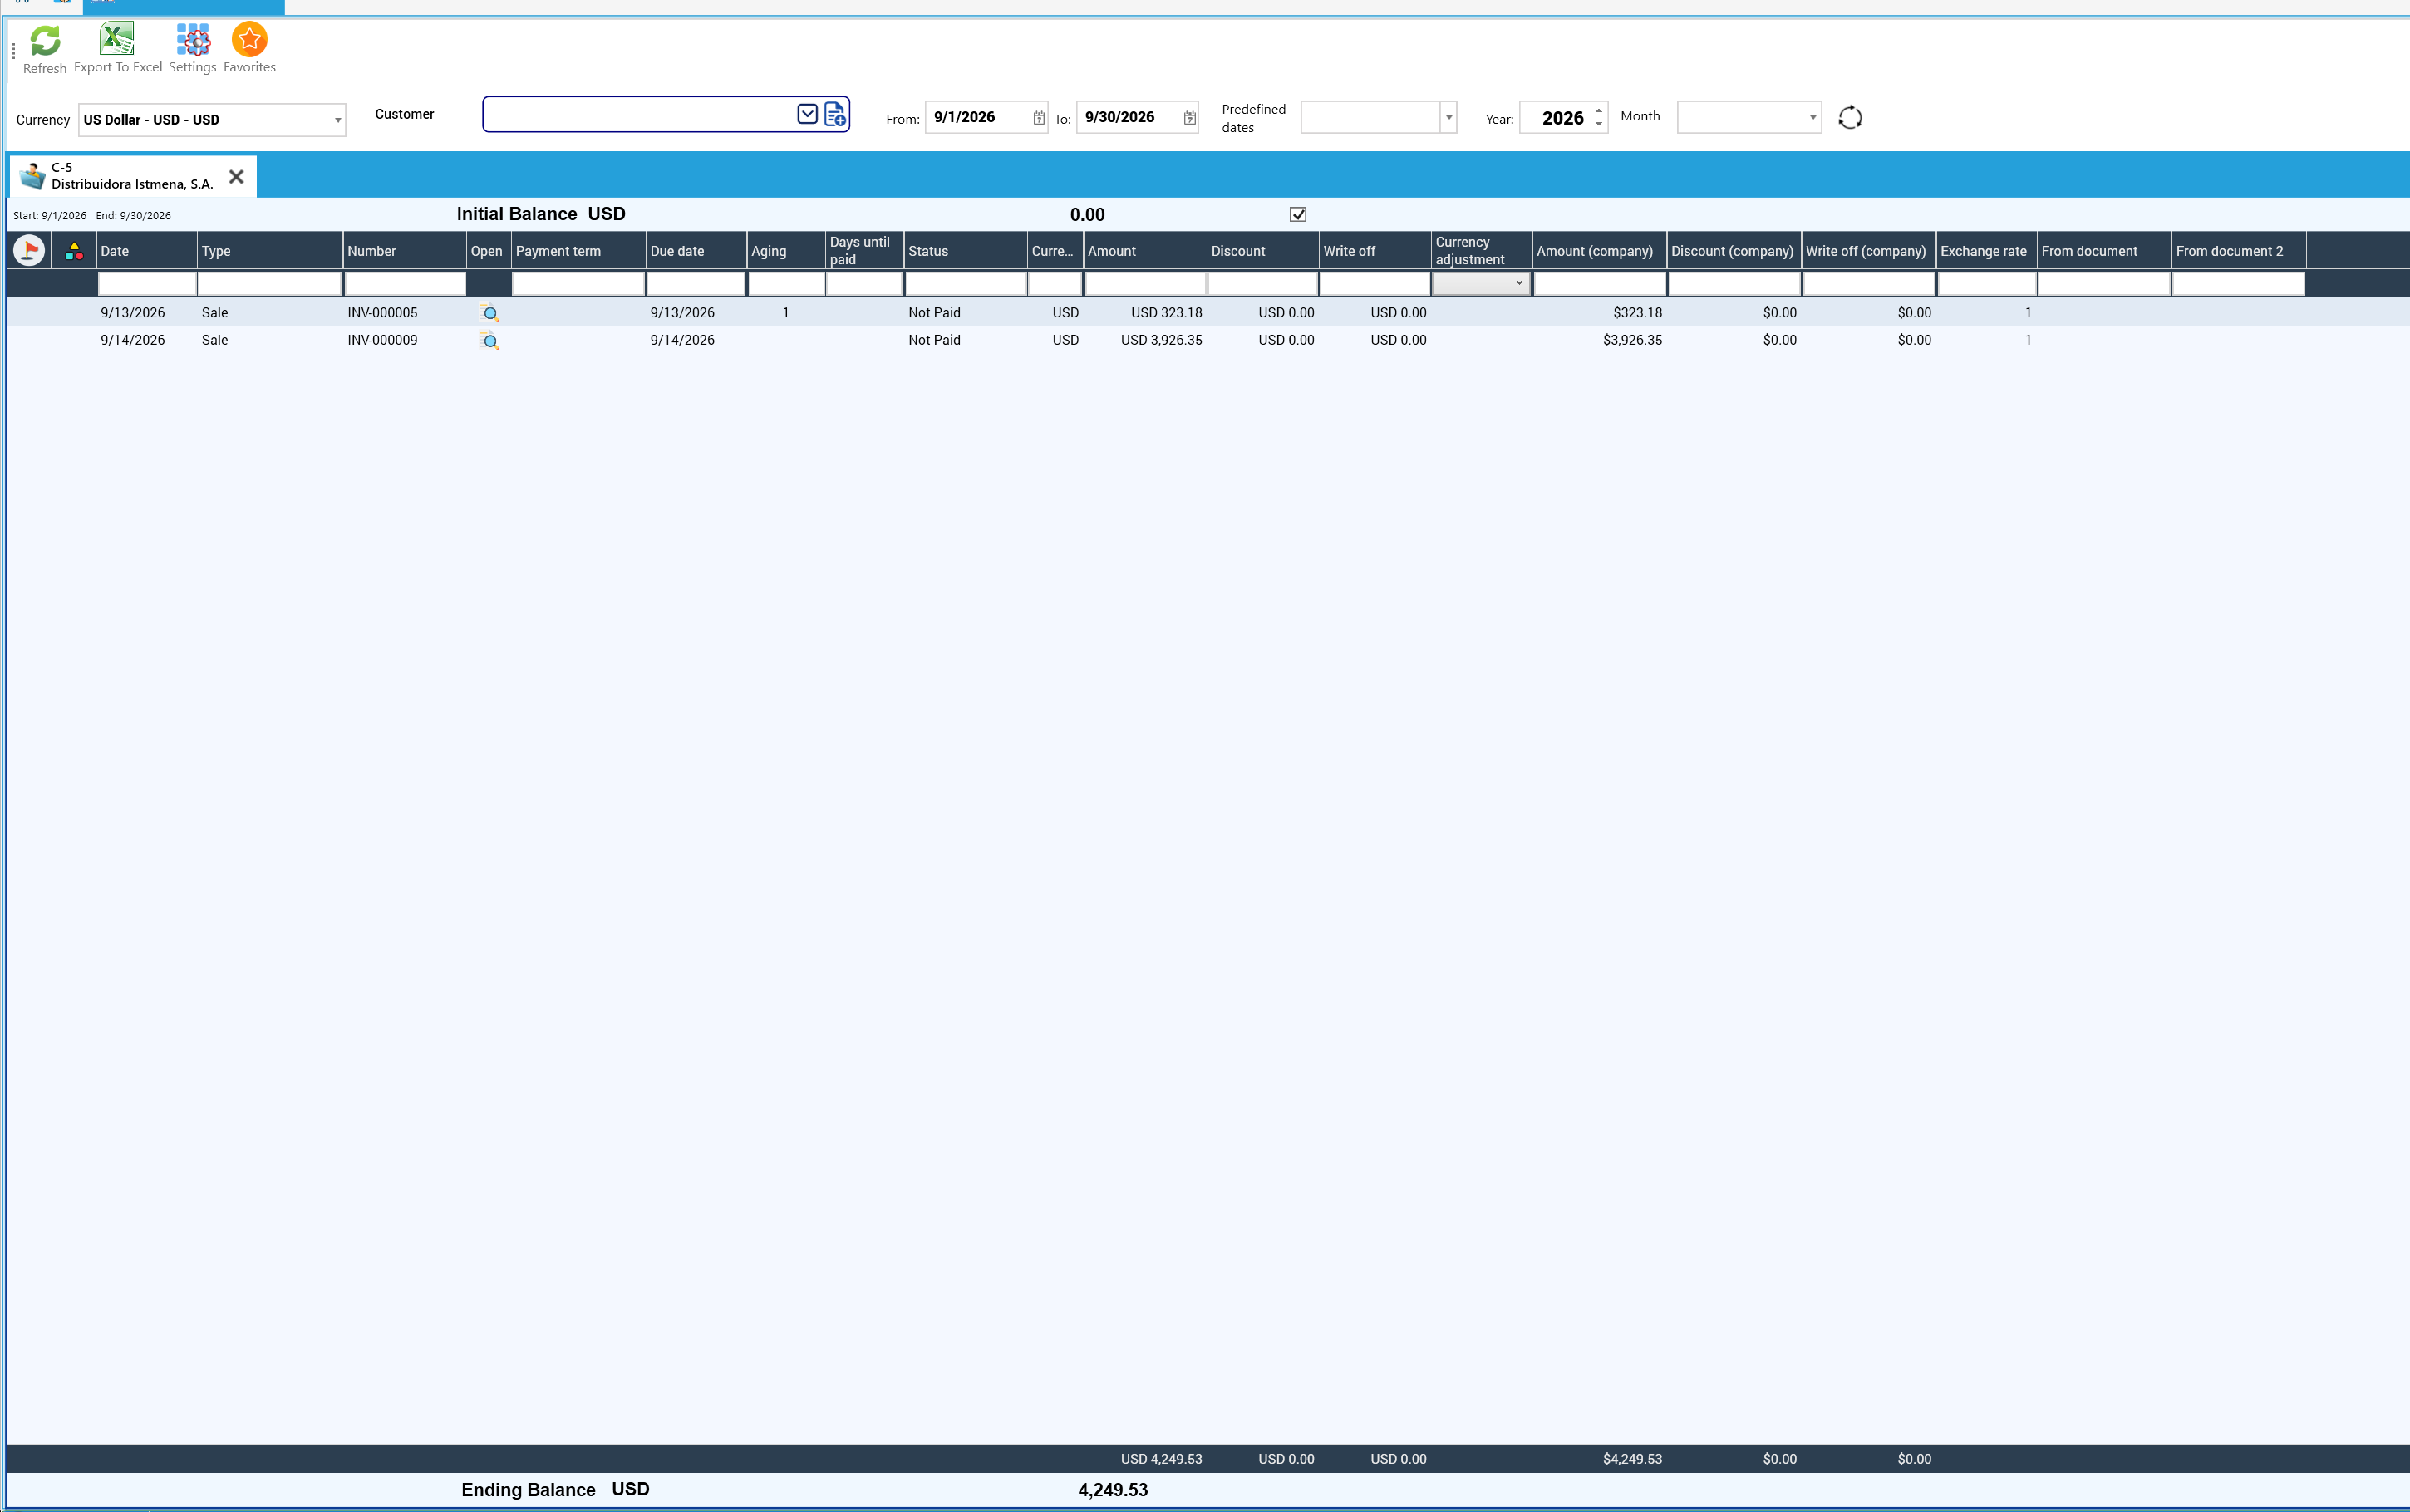Image resolution: width=2410 pixels, height=1512 pixels.
Task: Export the report to Excel
Action: click(x=118, y=49)
